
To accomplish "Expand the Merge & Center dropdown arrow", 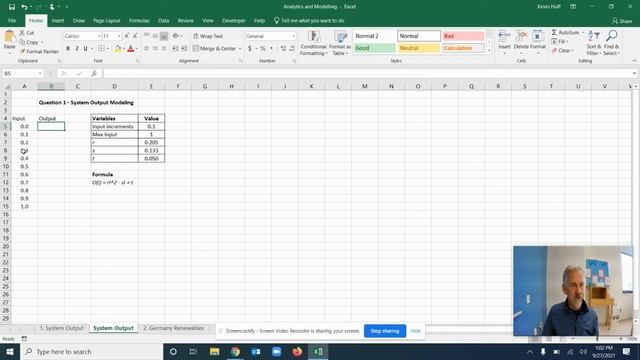I will [x=240, y=49].
